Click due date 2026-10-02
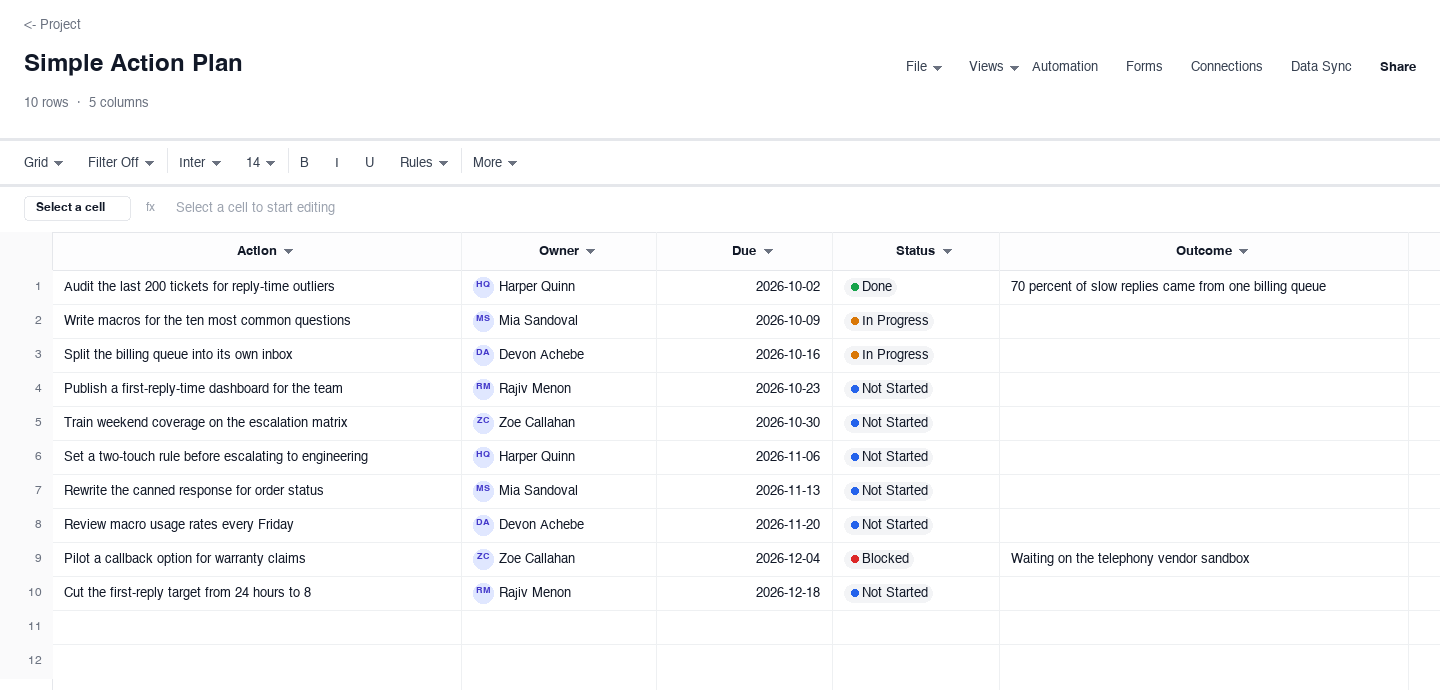The width and height of the screenshot is (1440, 690). 745,287
